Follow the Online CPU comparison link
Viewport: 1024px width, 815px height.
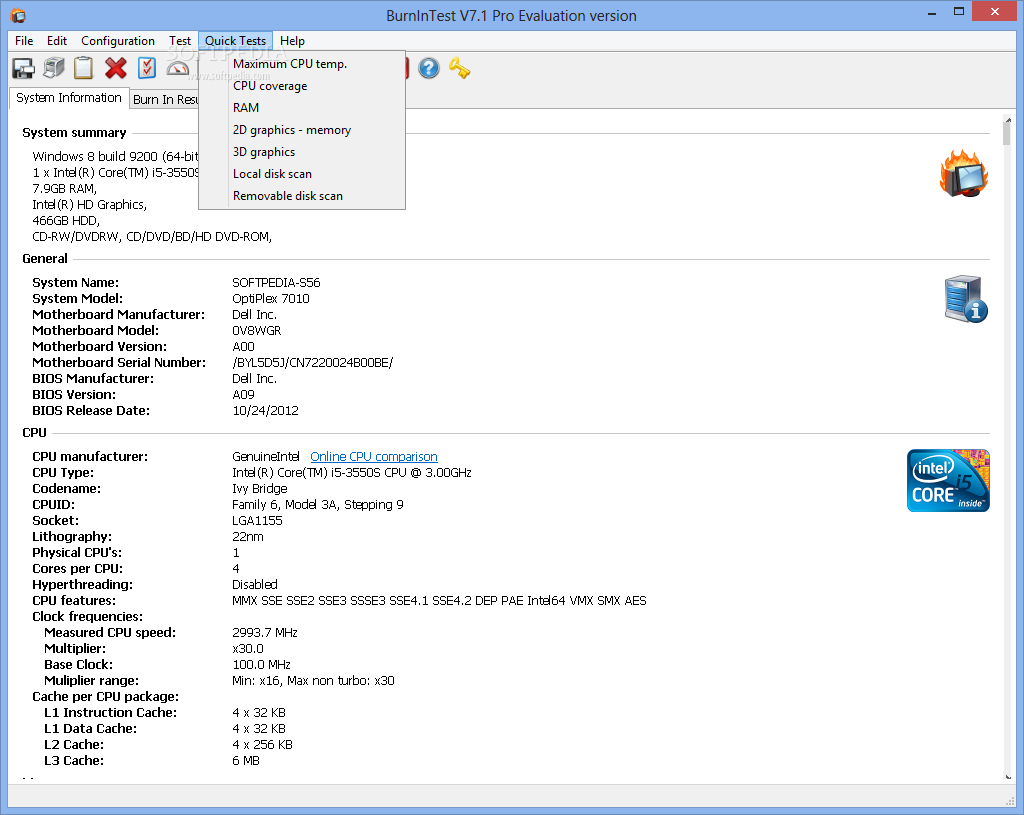click(374, 456)
